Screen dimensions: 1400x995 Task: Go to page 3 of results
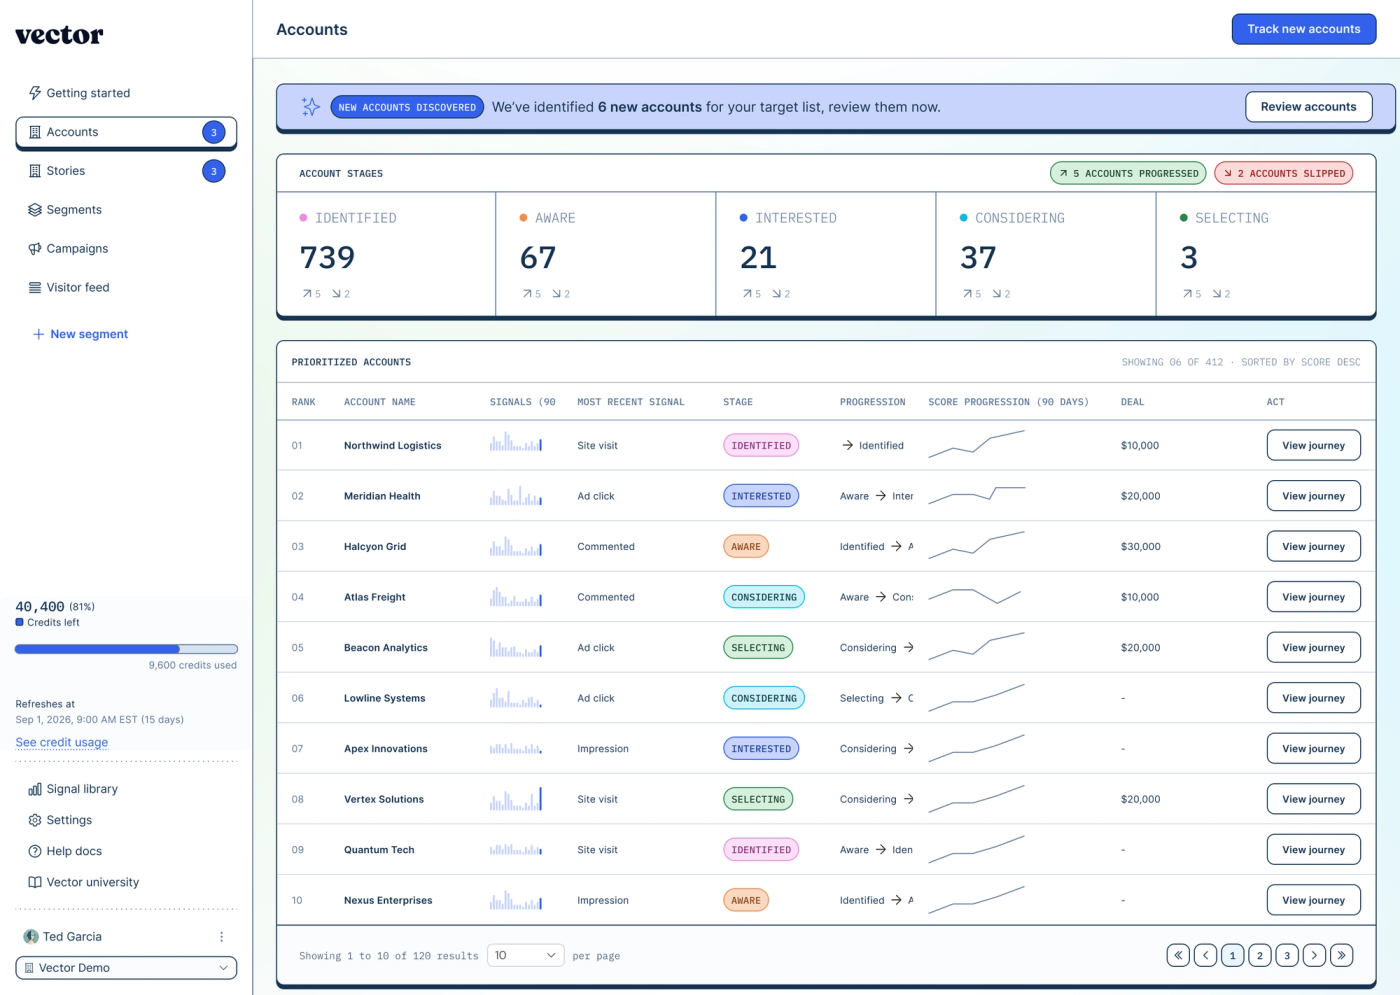(1287, 956)
